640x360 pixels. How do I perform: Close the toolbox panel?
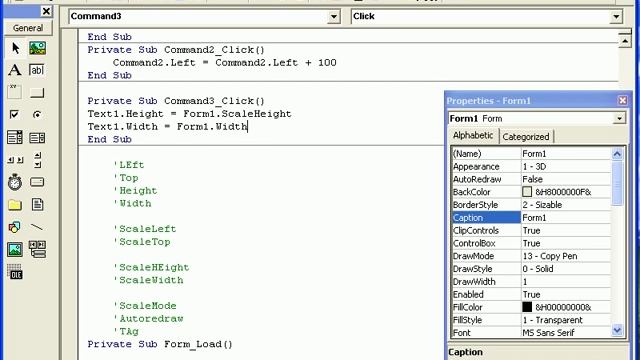tap(47, 11)
